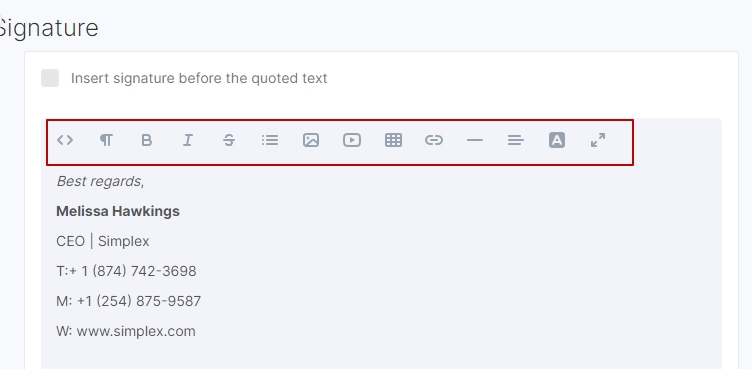The width and height of the screenshot is (752, 369).
Task: Click the 'Insert signature before the quoted text' label
Action: coord(199,78)
